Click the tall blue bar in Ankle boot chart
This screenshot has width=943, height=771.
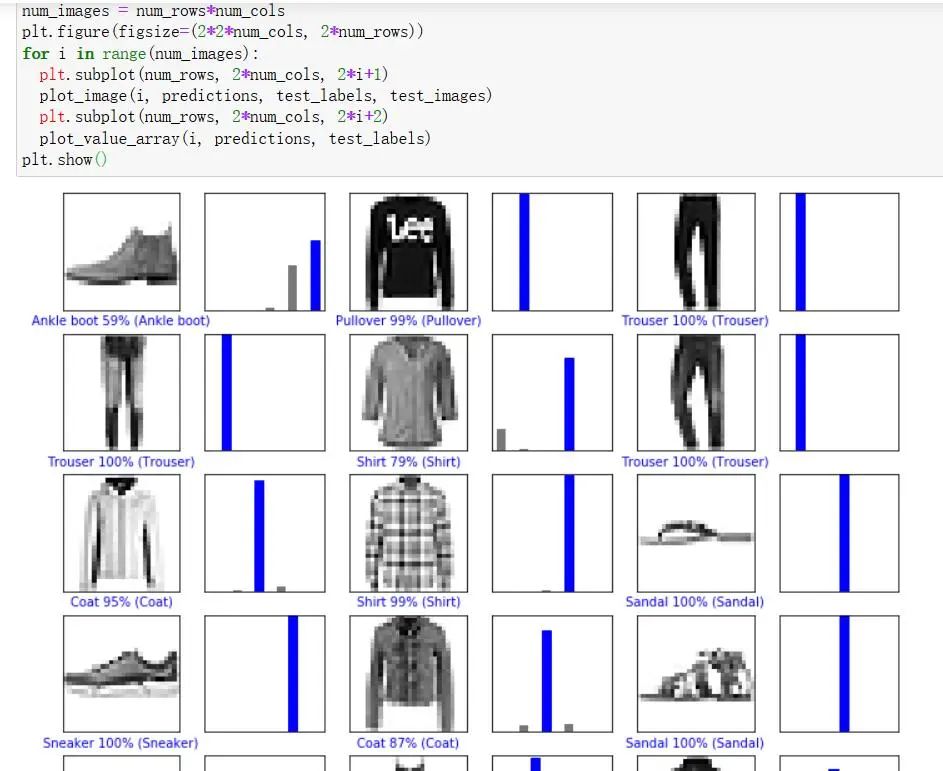316,275
